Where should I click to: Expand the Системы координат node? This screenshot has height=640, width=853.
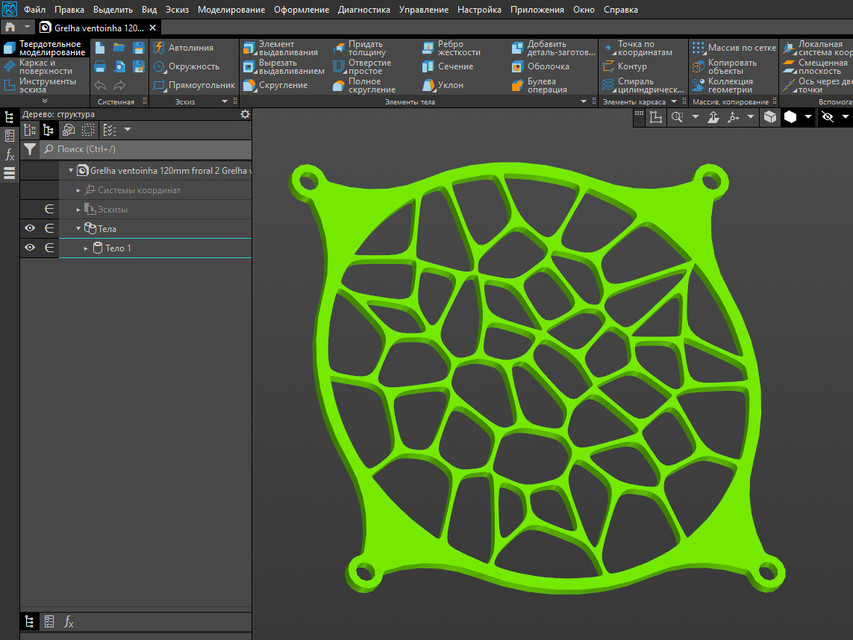pos(77,189)
